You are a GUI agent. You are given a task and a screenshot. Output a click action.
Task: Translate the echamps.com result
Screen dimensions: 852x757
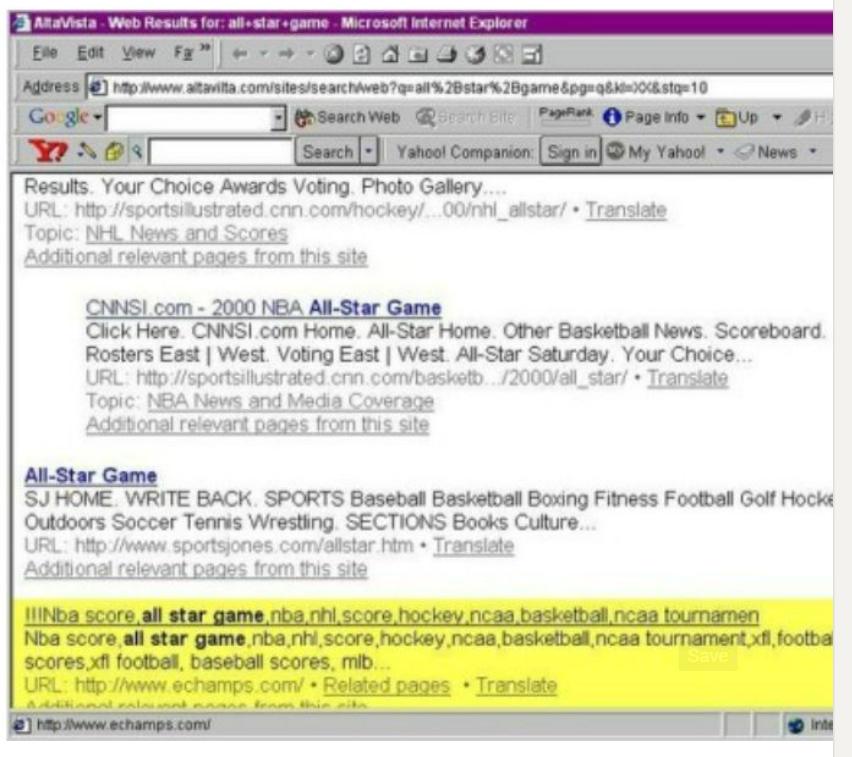517,685
